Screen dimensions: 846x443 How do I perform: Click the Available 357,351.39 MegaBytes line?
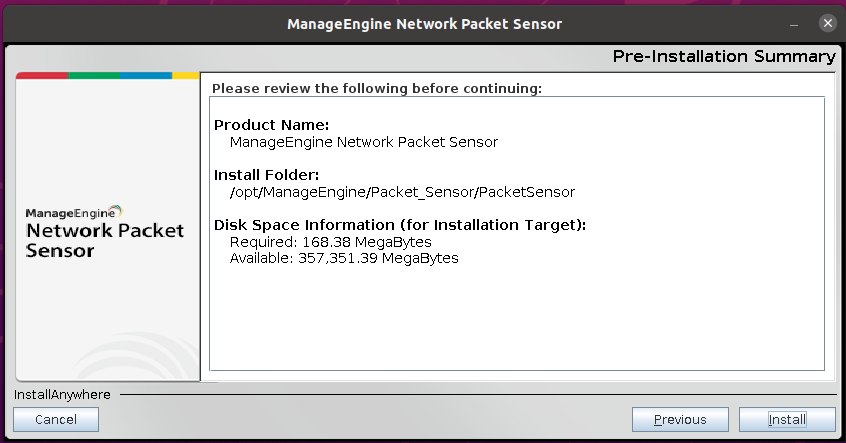(343, 258)
